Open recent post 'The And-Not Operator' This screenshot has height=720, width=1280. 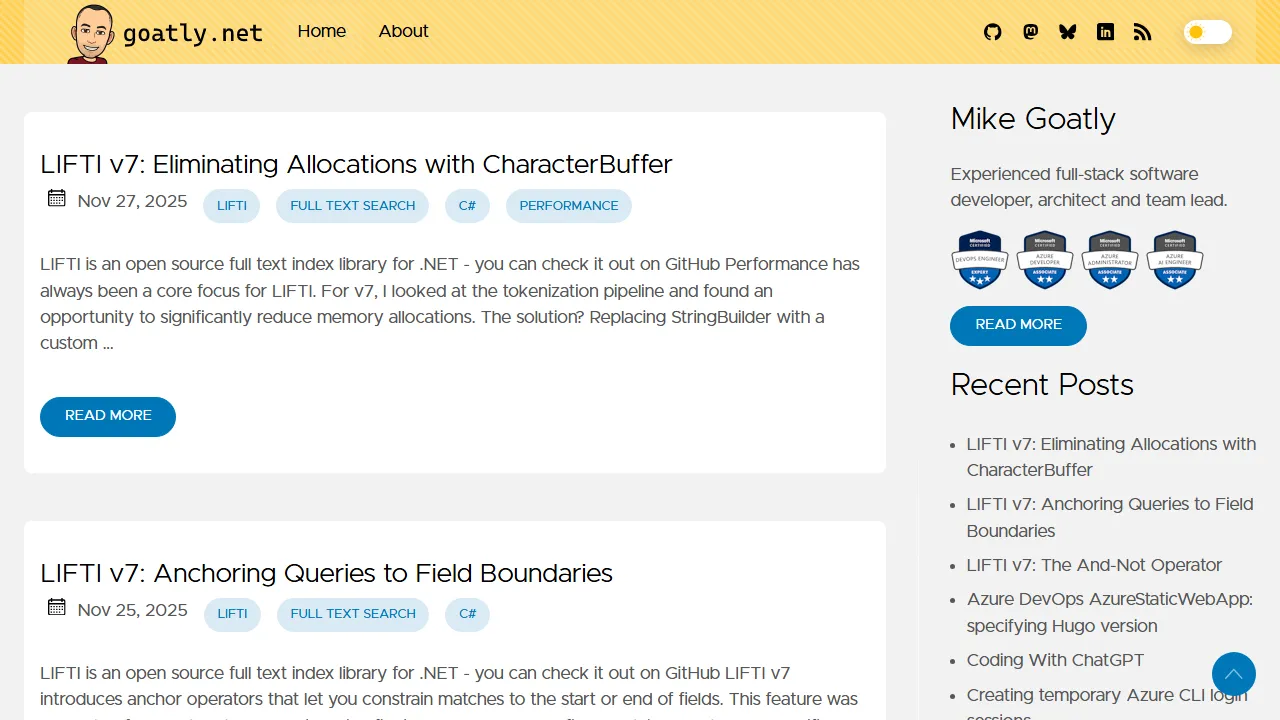click(1094, 565)
